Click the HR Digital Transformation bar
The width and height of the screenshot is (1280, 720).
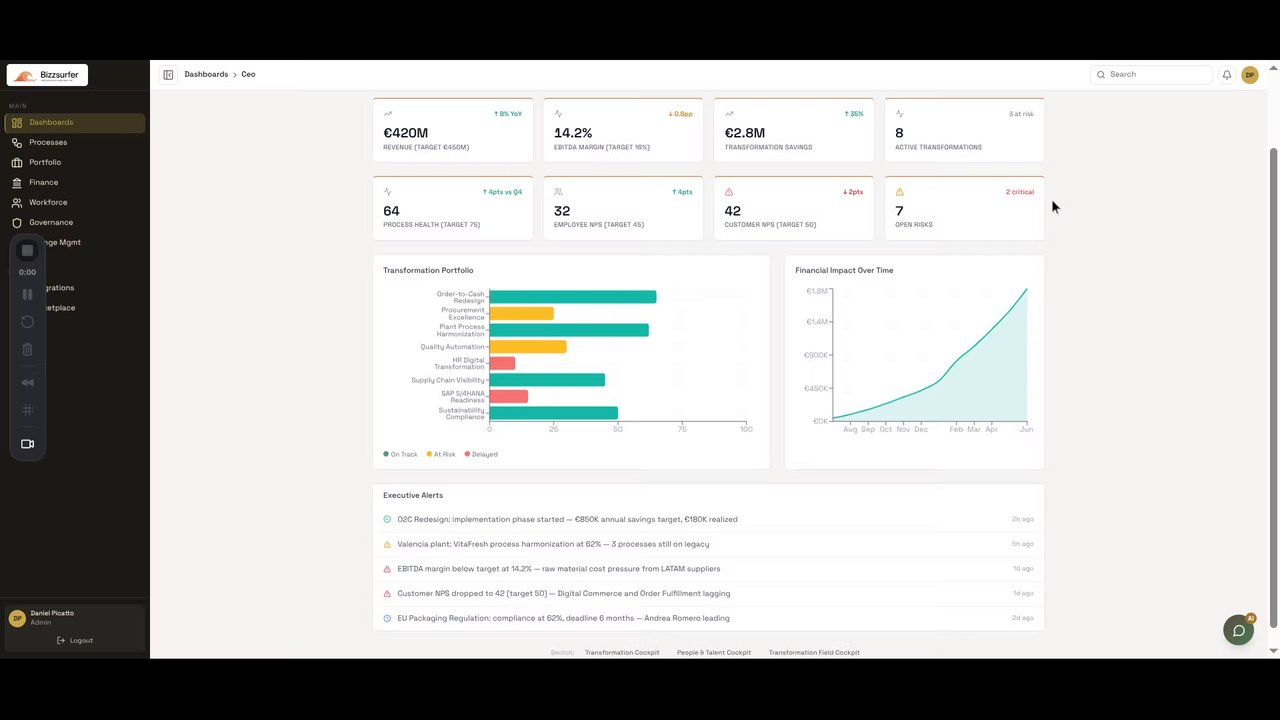point(502,363)
